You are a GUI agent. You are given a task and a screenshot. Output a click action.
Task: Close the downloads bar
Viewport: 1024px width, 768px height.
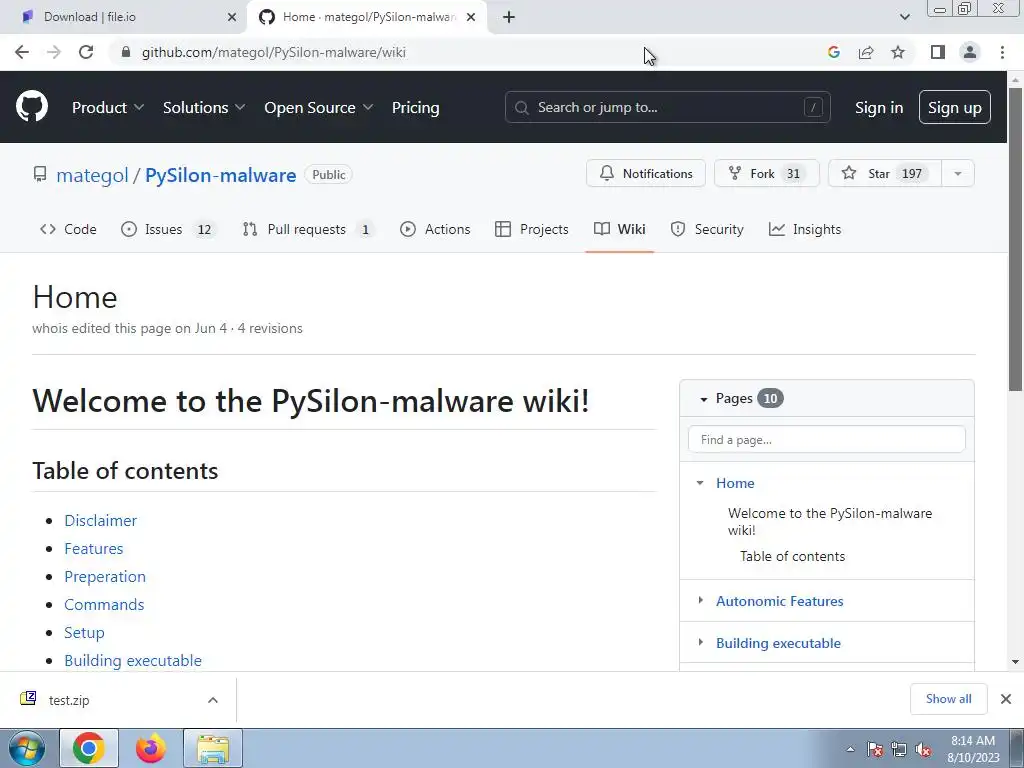[1006, 699]
